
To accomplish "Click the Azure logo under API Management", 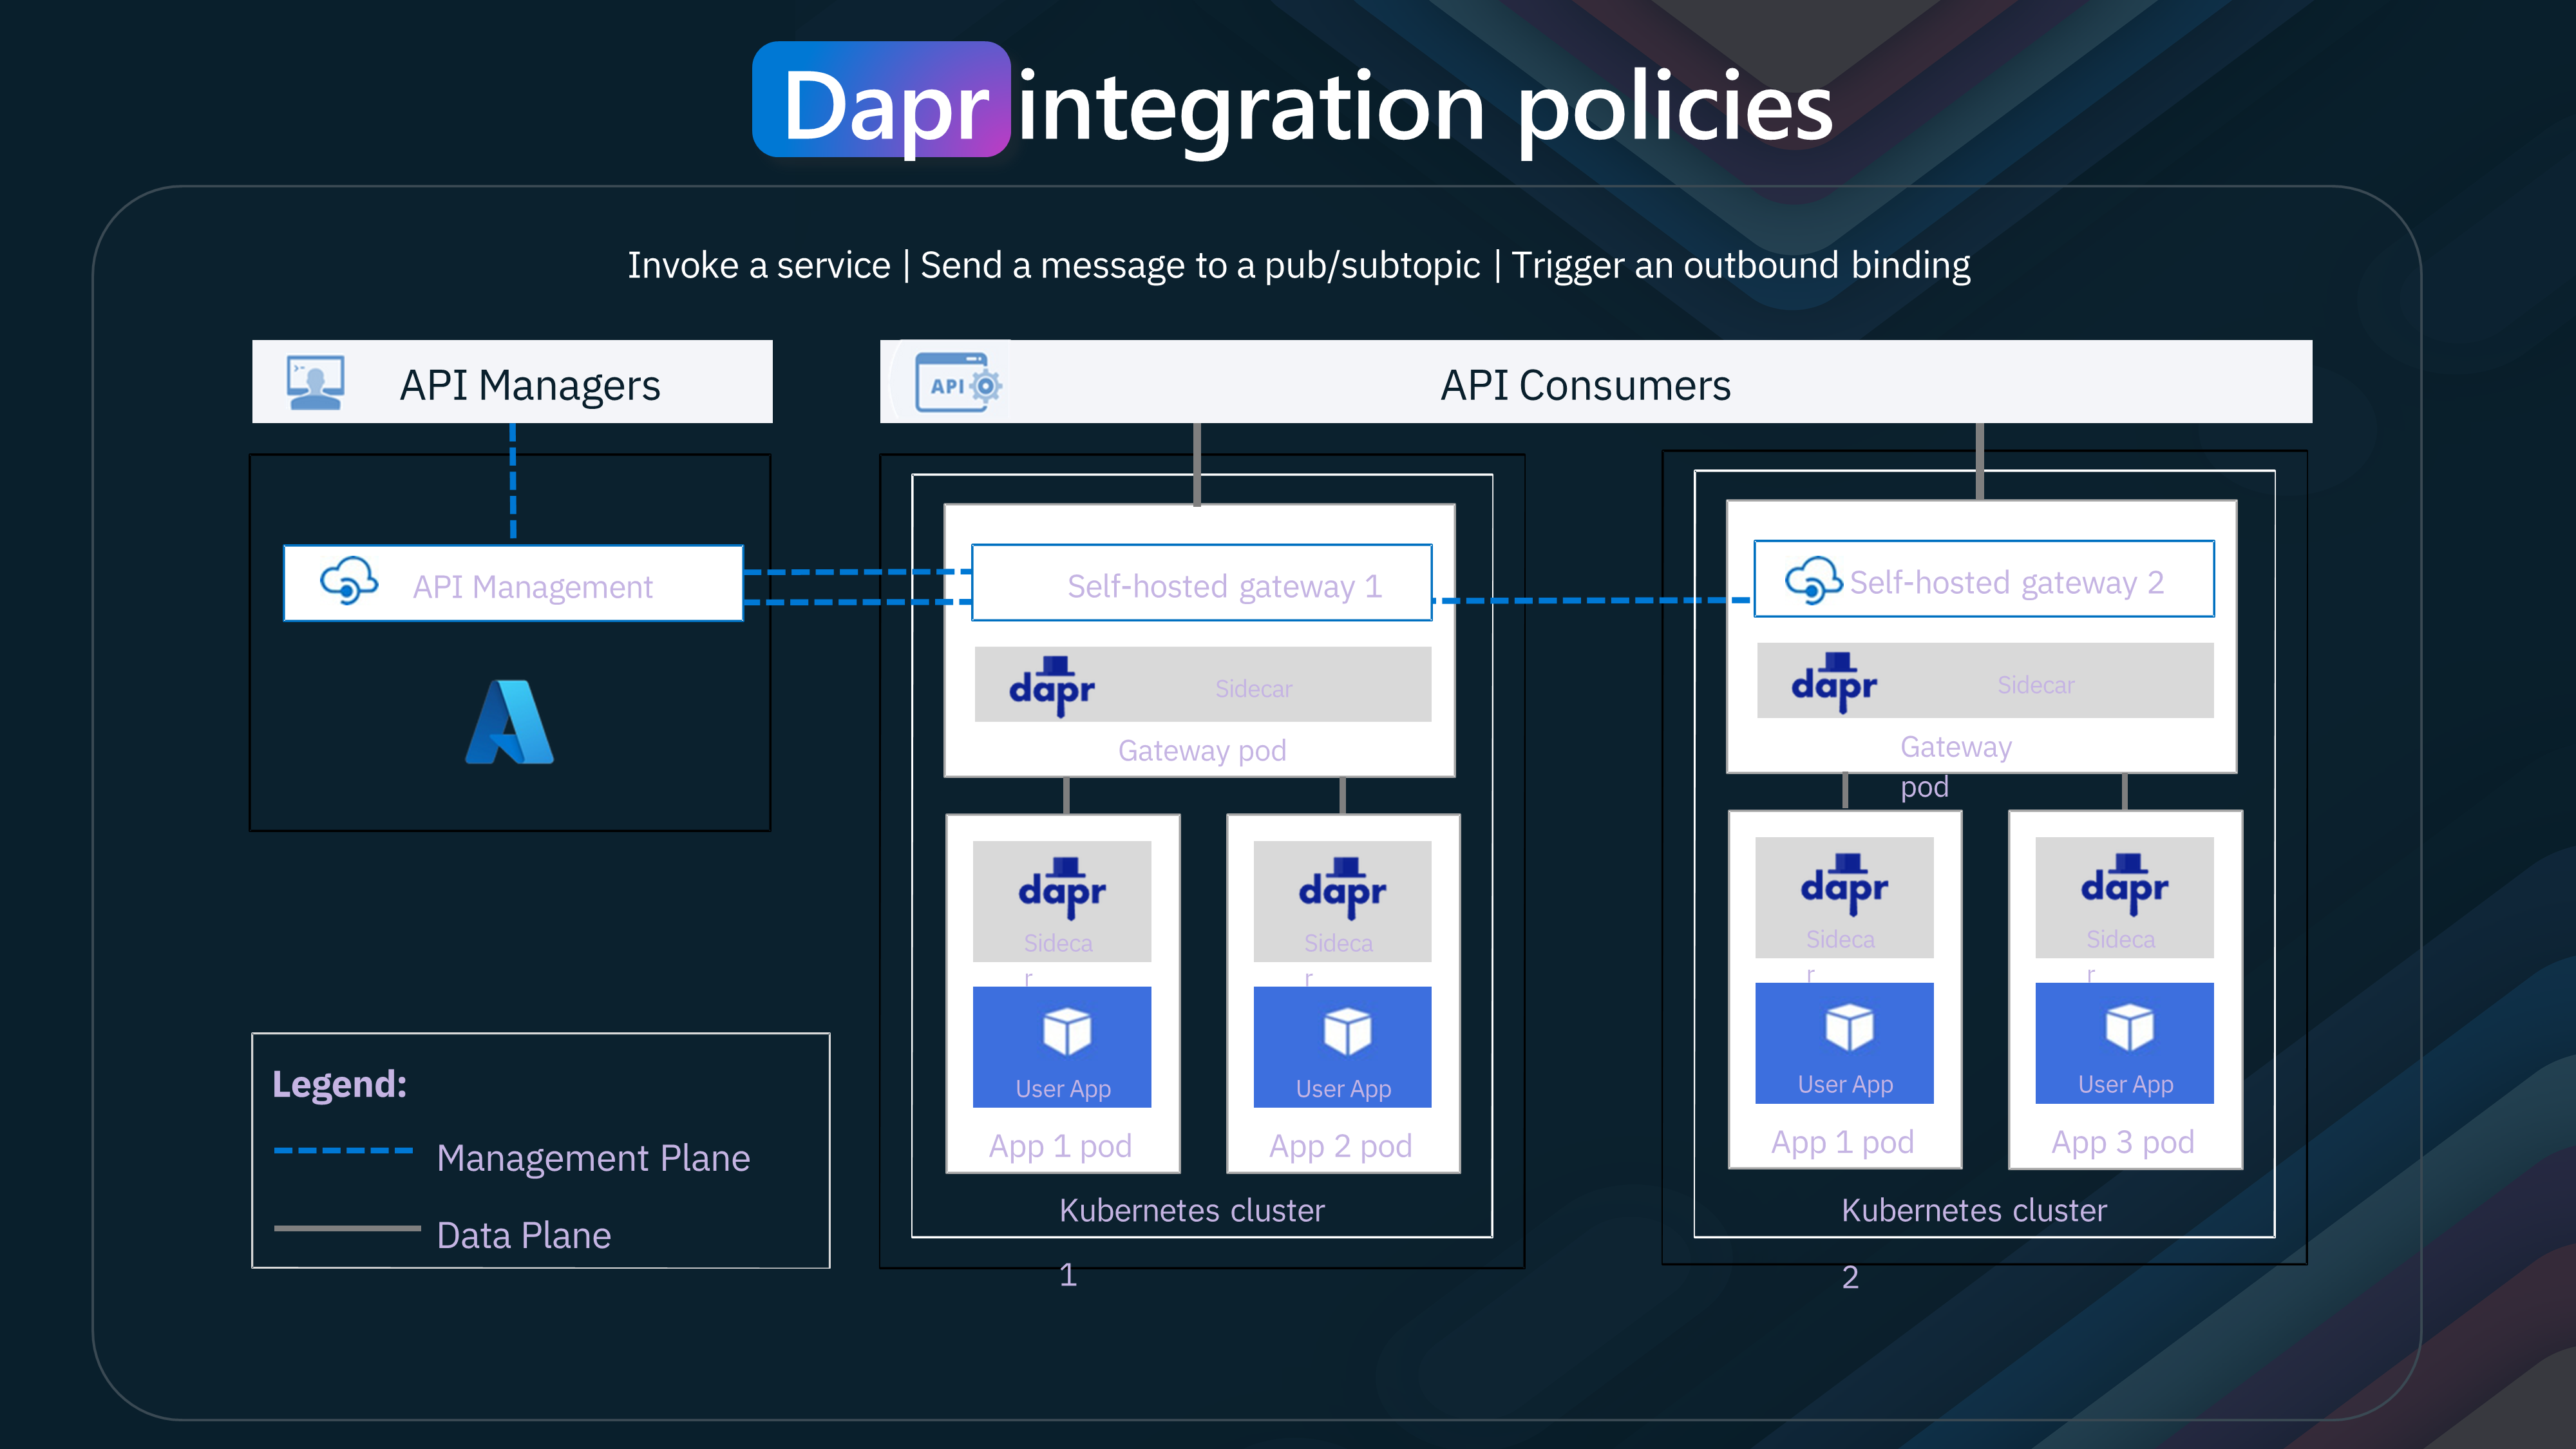I will pyautogui.click(x=509, y=722).
